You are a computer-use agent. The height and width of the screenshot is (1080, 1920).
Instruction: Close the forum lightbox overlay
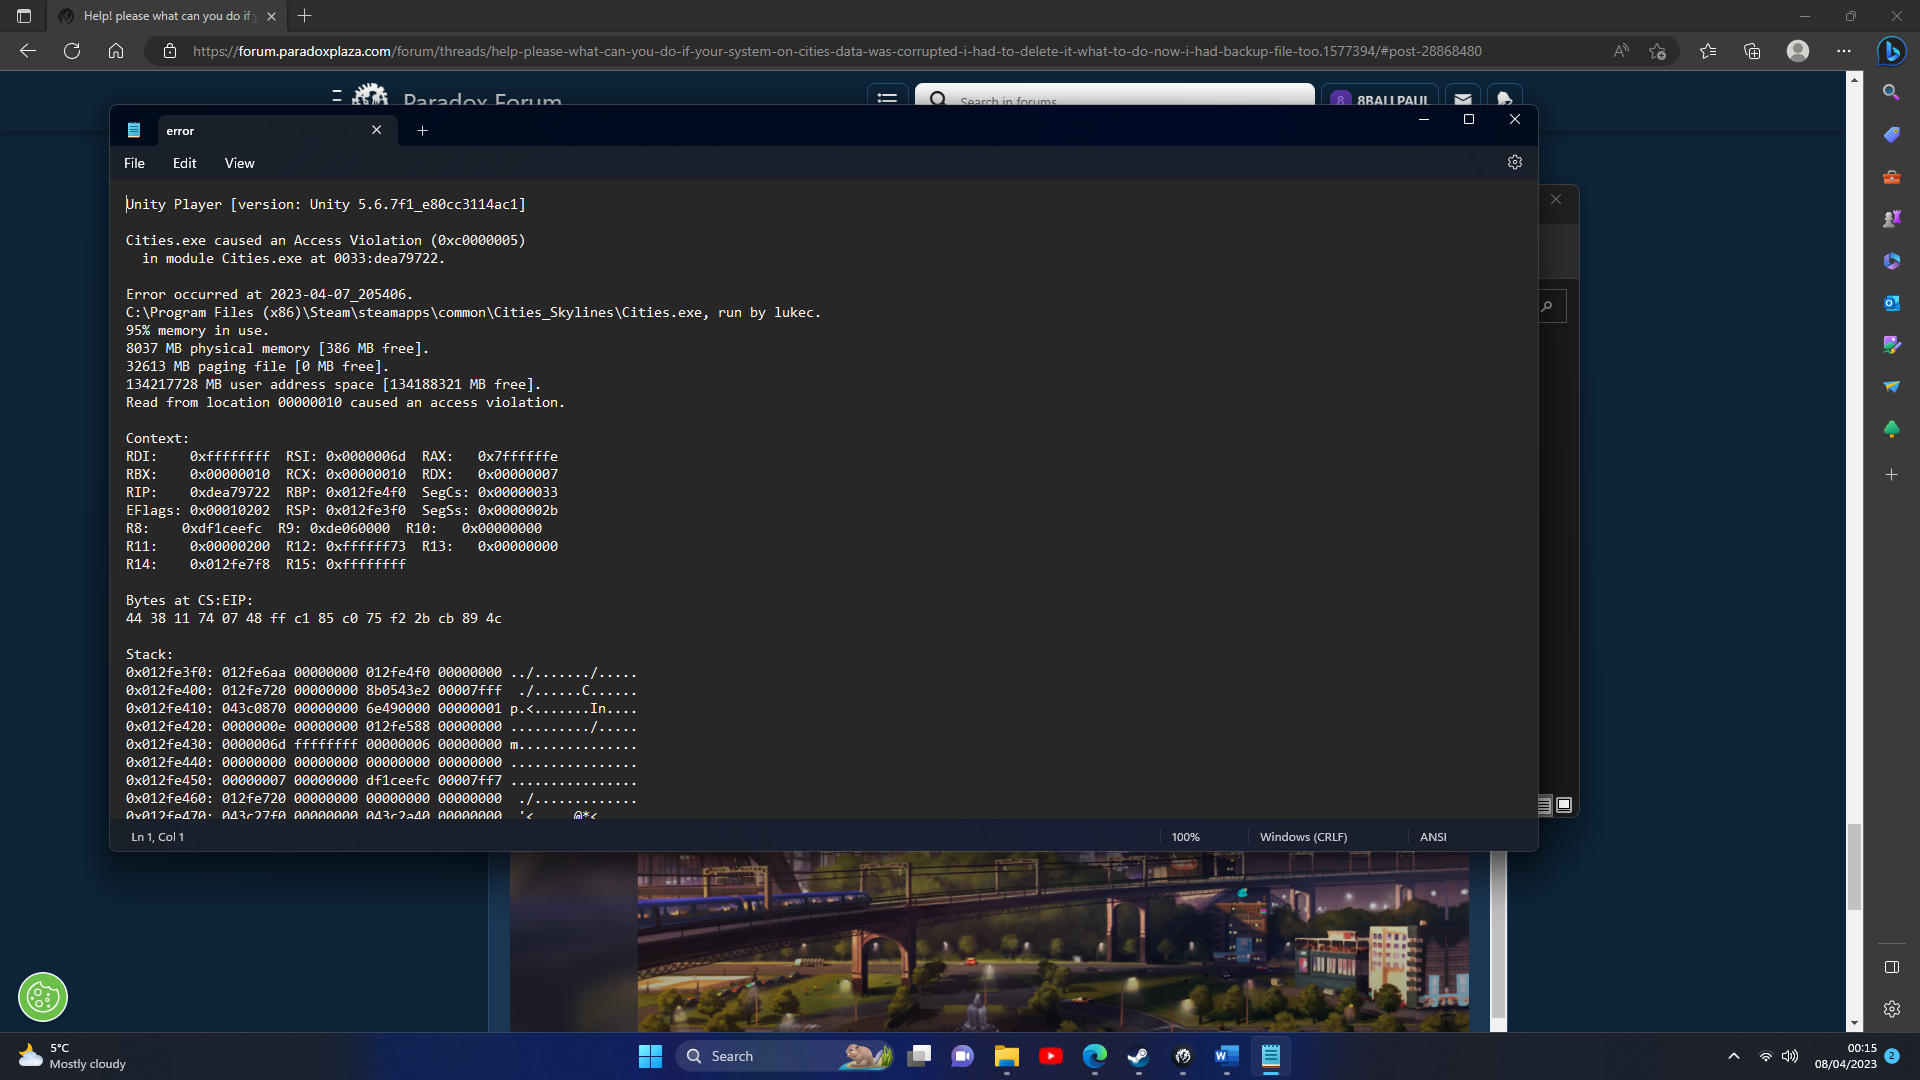click(1556, 199)
